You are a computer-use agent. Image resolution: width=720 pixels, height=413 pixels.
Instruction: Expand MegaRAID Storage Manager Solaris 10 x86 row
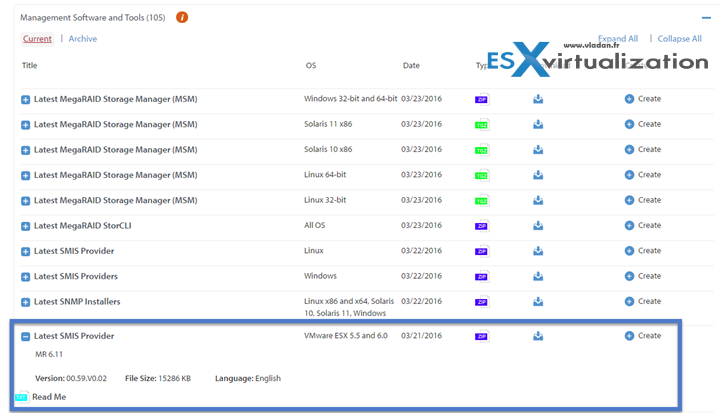(26, 150)
